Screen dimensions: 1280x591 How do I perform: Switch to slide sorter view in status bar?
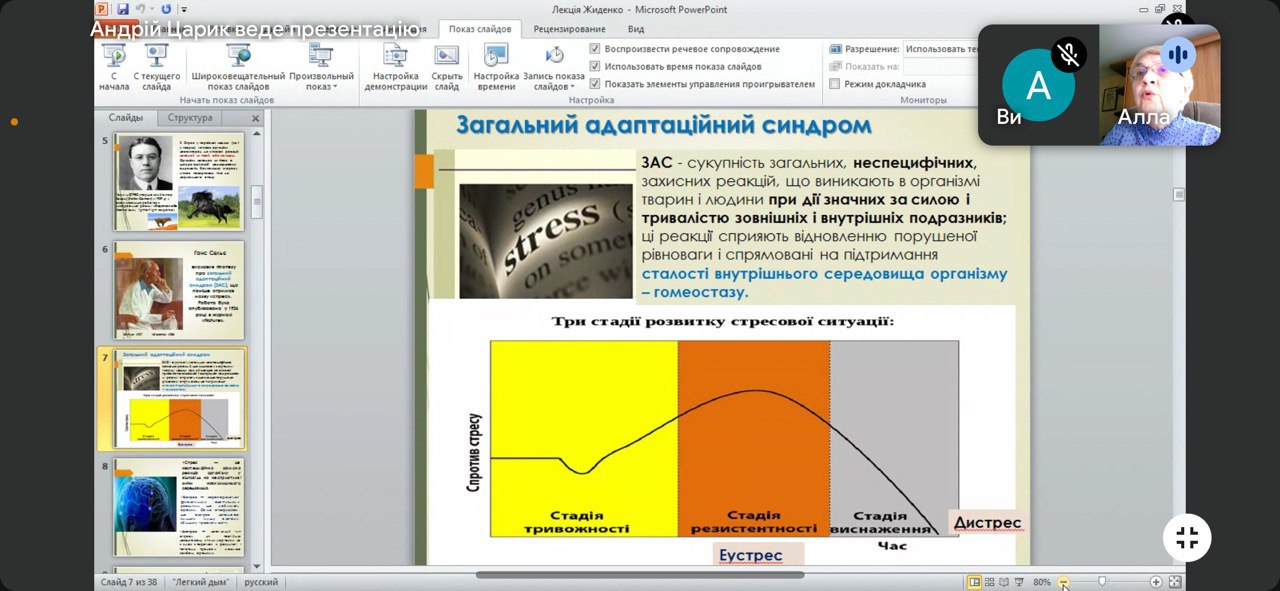989,582
